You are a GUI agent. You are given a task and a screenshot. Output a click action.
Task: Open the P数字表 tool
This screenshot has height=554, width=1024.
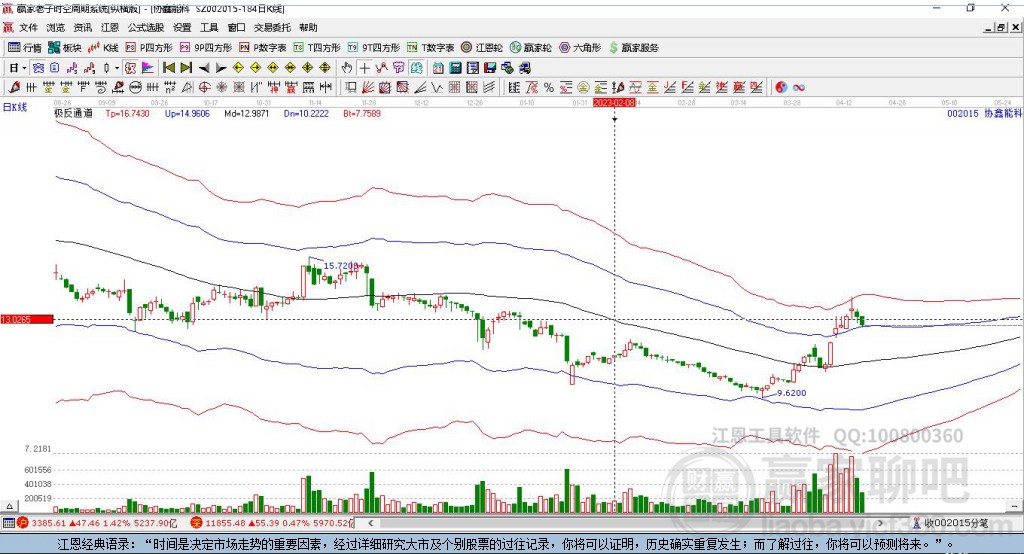(x=263, y=48)
